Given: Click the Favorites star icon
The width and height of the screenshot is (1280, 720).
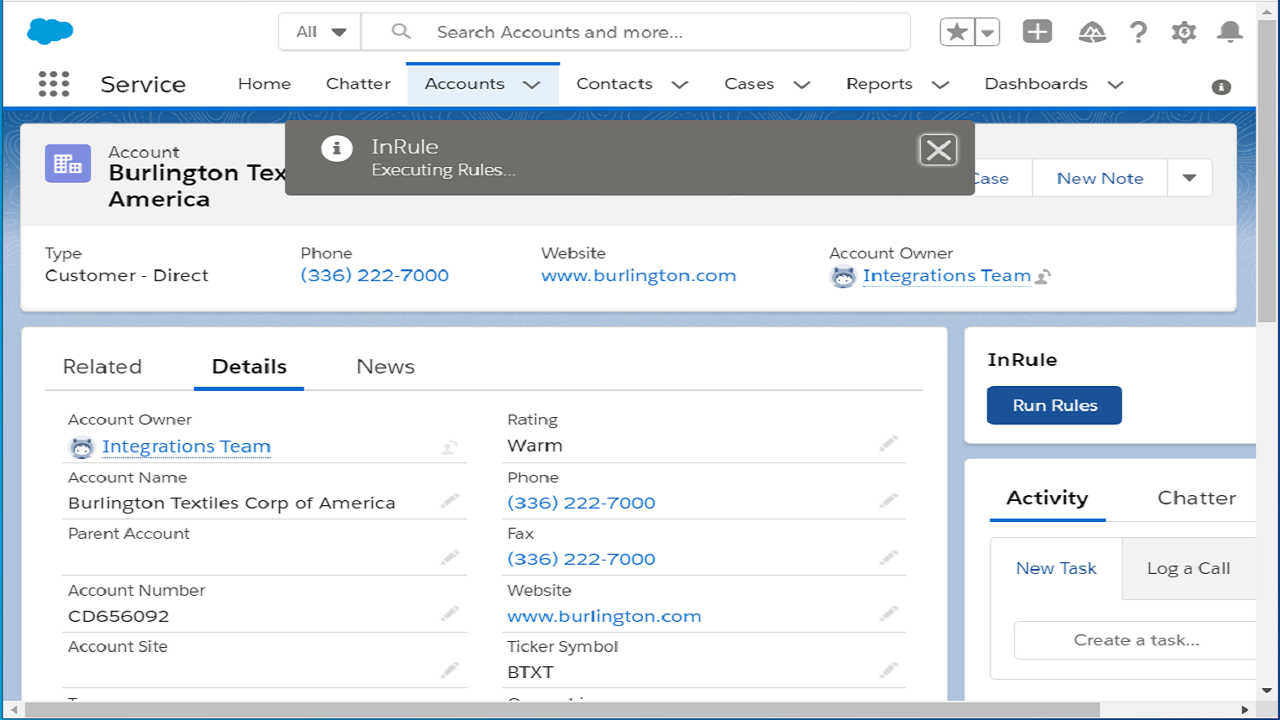Looking at the screenshot, I should pyautogui.click(x=957, y=32).
